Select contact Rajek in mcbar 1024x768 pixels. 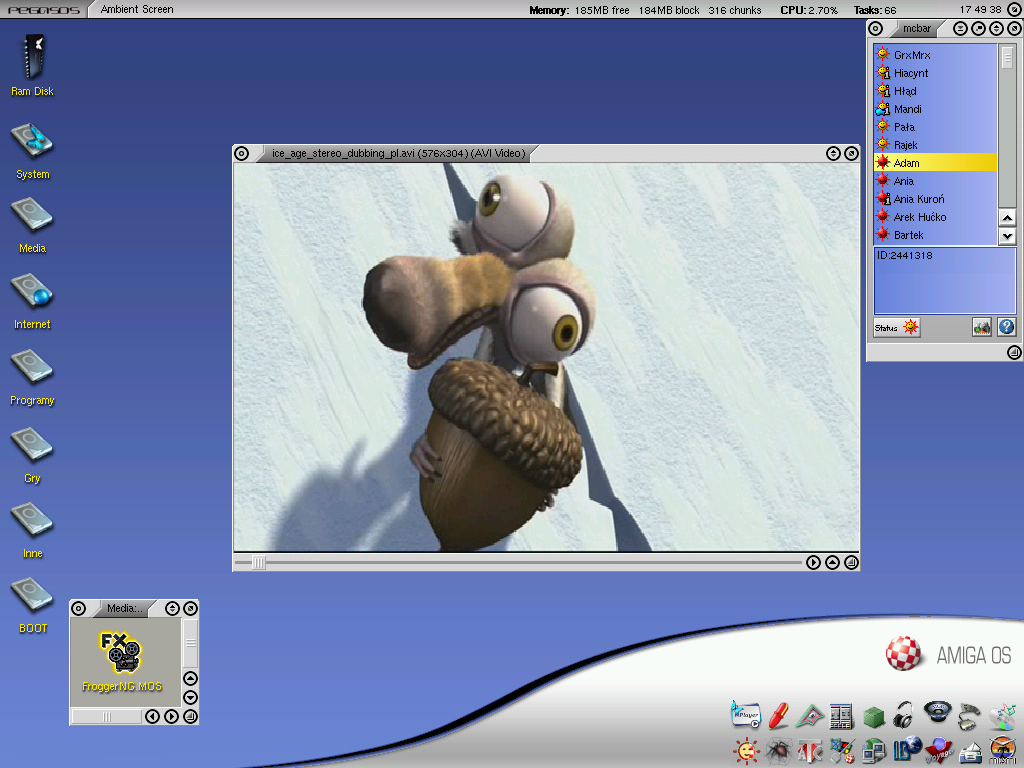coord(935,145)
